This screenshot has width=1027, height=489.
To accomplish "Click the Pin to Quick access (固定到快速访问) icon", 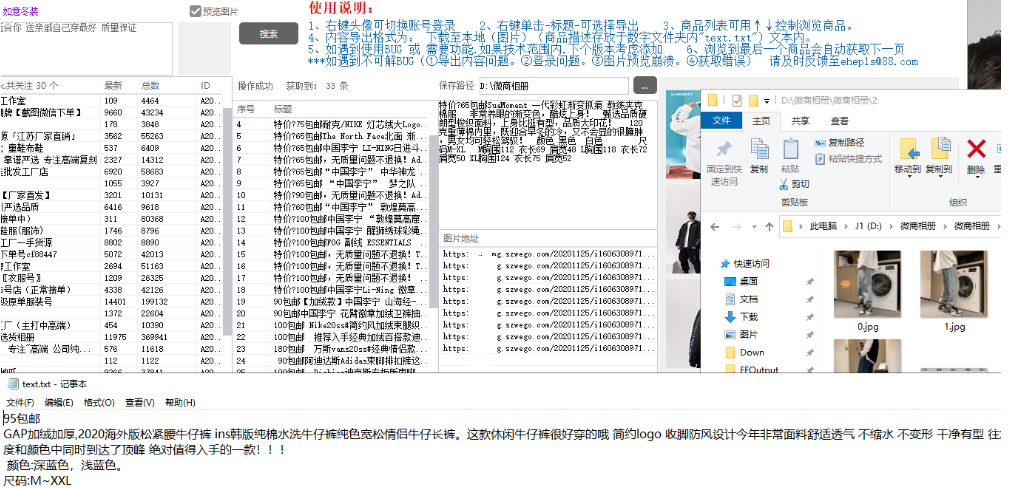I will 723,149.
